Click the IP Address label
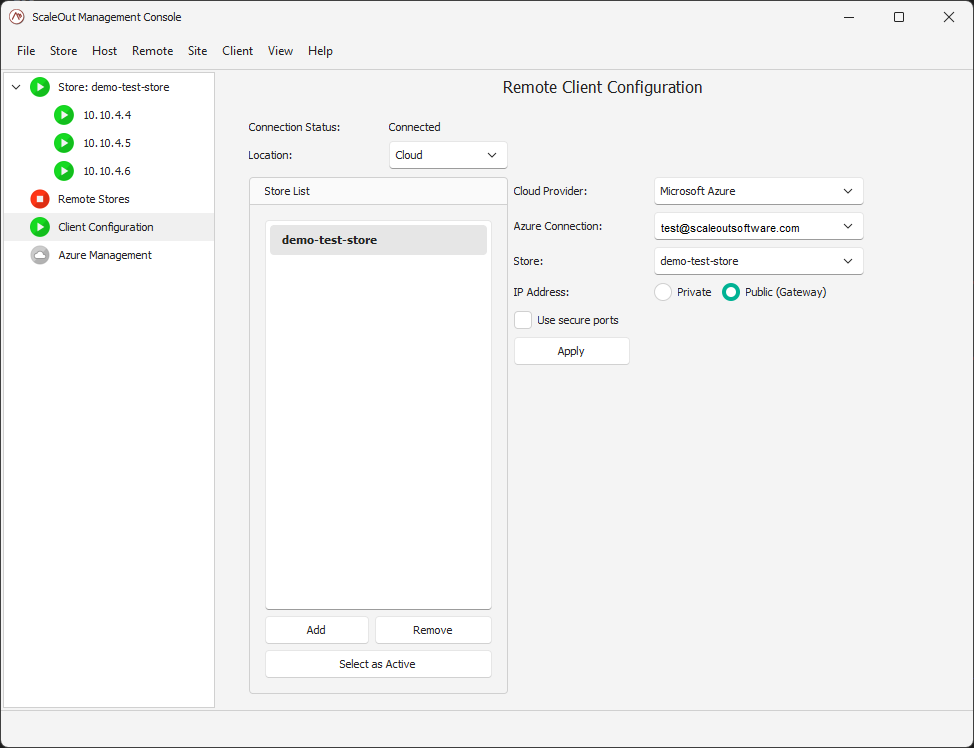The height and width of the screenshot is (748, 974). coord(541,292)
